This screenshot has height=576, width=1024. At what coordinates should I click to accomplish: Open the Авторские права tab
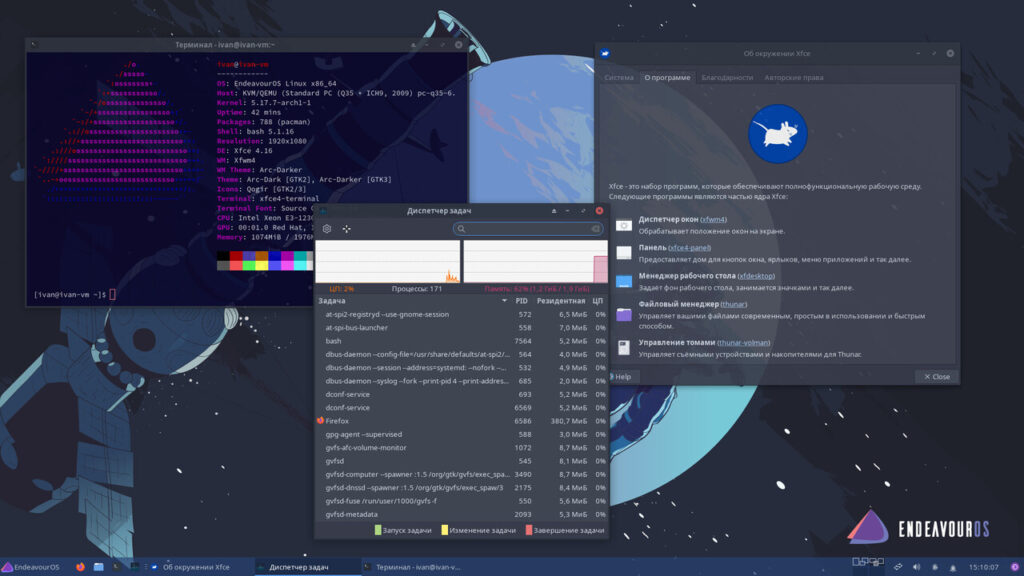(x=794, y=77)
